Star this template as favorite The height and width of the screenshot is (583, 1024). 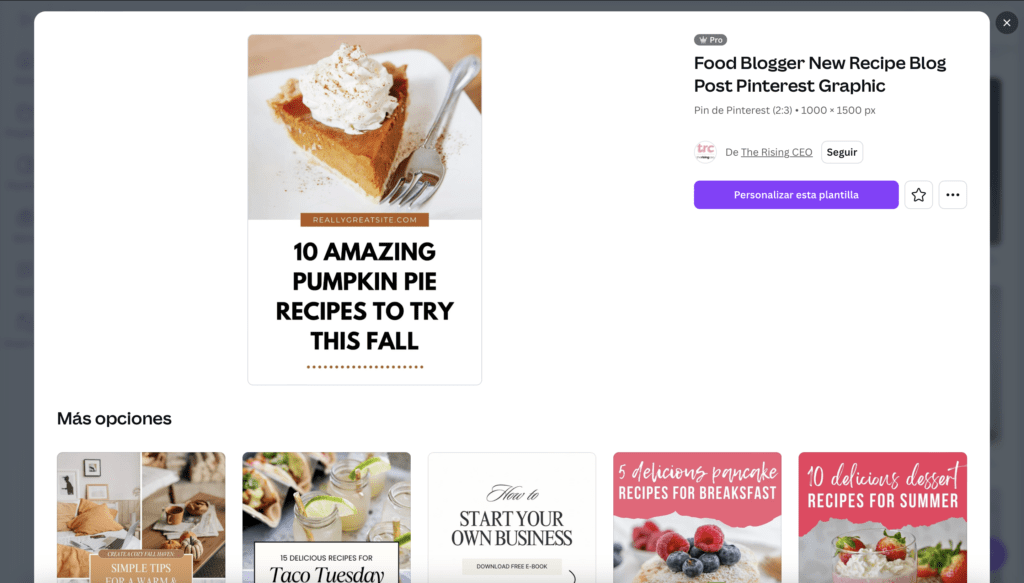(x=918, y=195)
